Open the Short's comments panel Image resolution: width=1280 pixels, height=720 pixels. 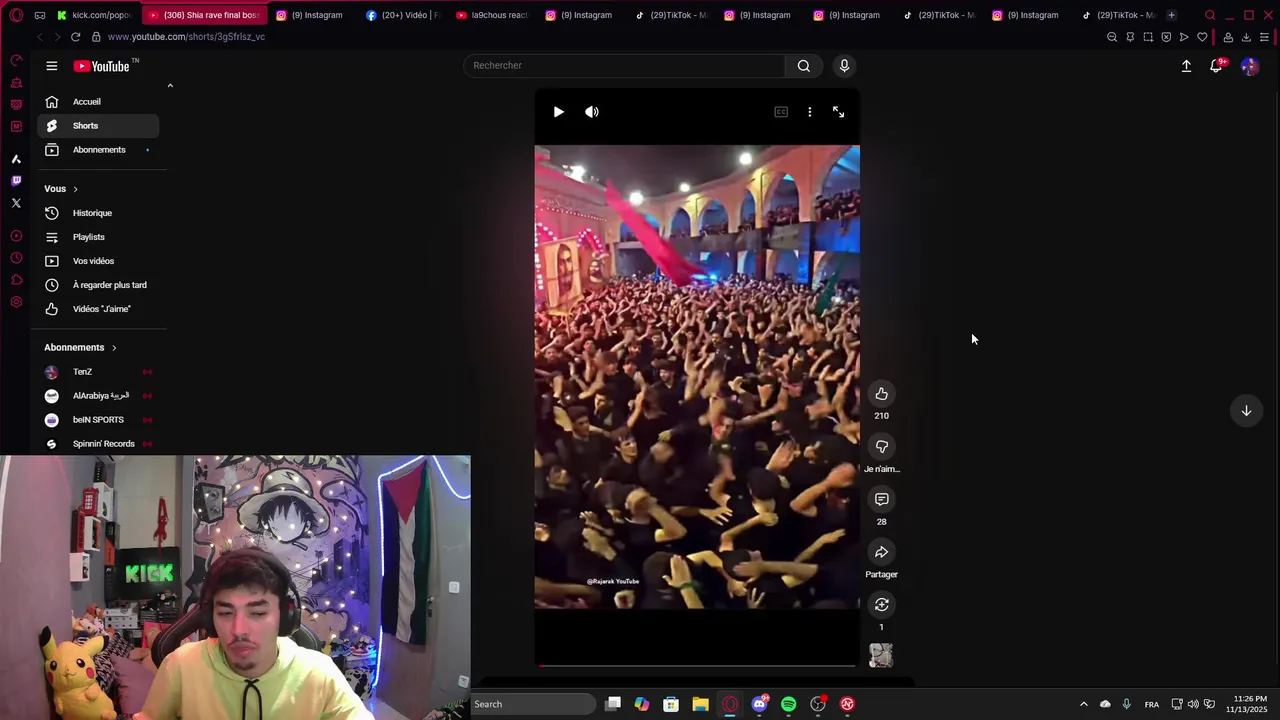click(x=881, y=499)
